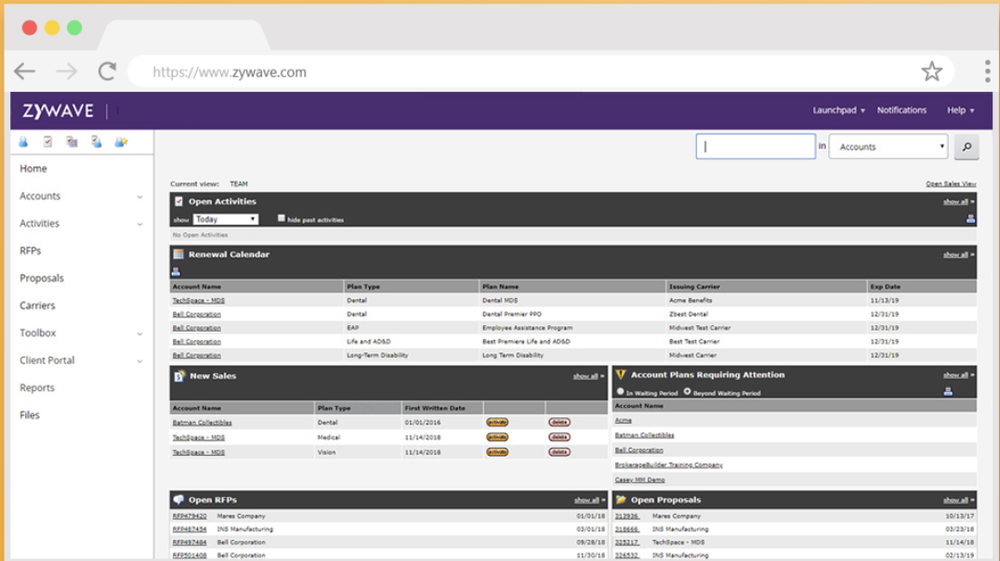Activate the Batman Collectibles dental sale

497,423
